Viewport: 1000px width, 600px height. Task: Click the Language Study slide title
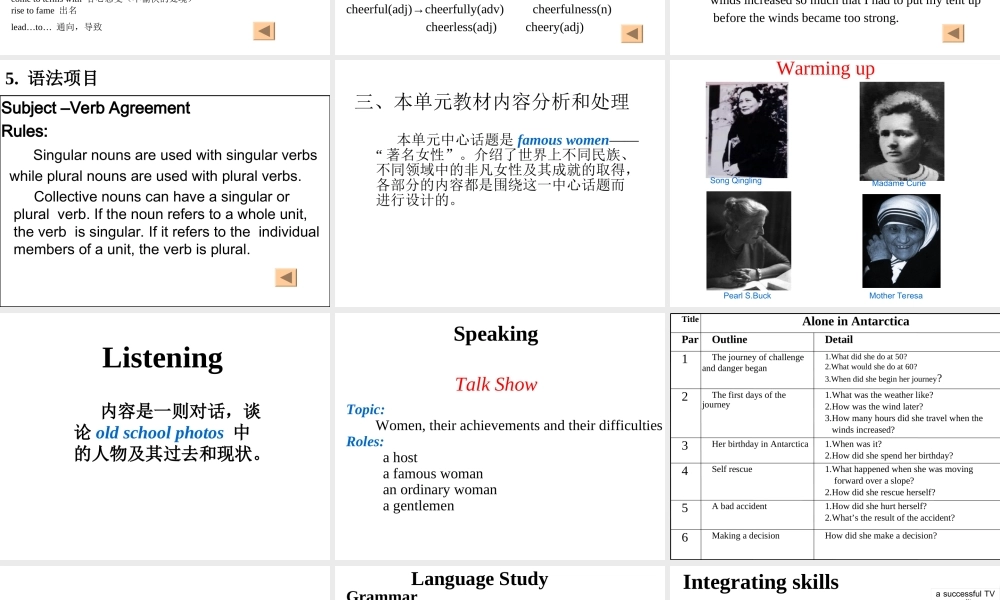(480, 578)
